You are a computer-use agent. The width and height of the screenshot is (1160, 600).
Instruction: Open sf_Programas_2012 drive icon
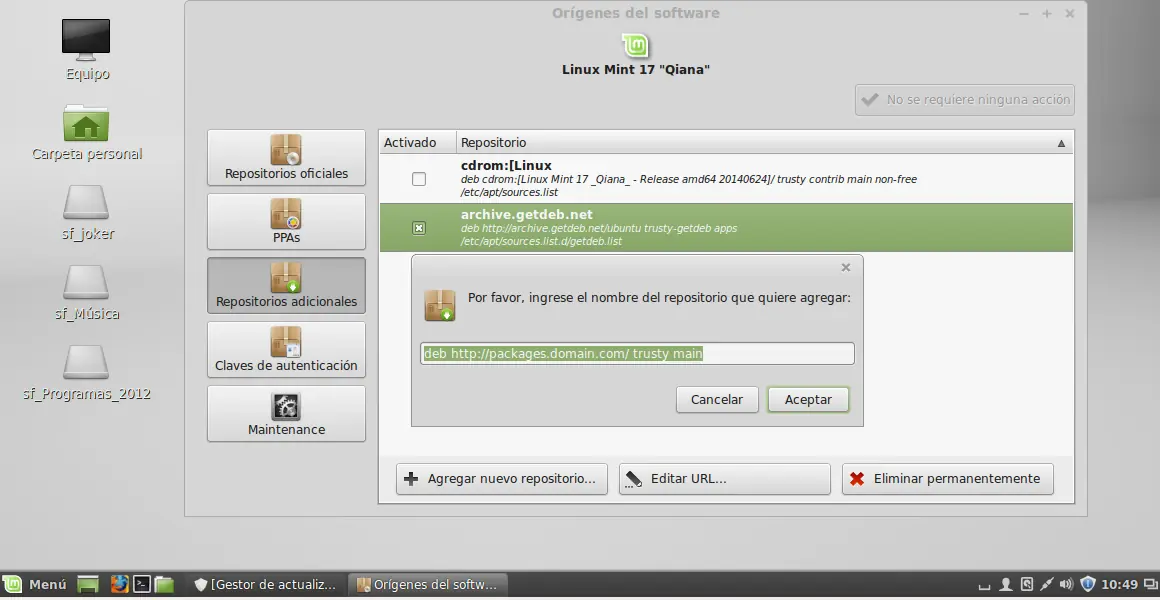pyautogui.click(x=87, y=372)
